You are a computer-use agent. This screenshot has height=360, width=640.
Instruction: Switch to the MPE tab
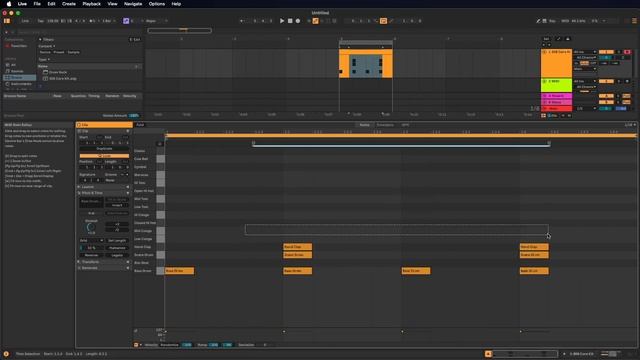tap(405, 125)
